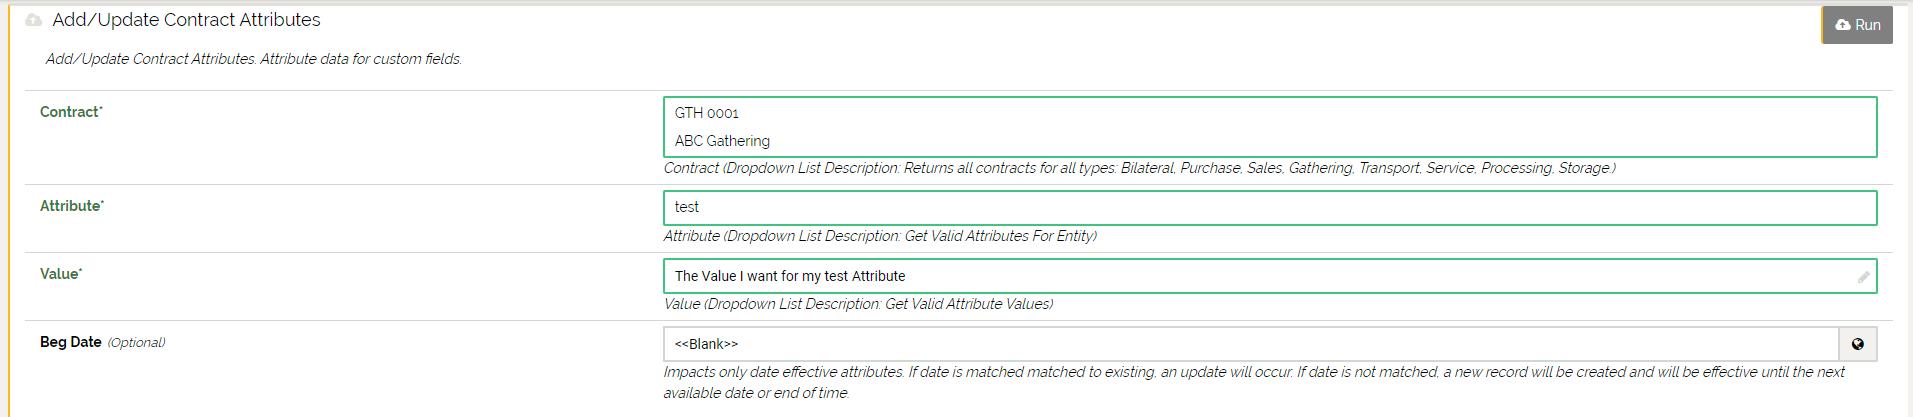Image resolution: width=1913 pixels, height=417 pixels.
Task: Click the Contract field label
Action: point(71,112)
